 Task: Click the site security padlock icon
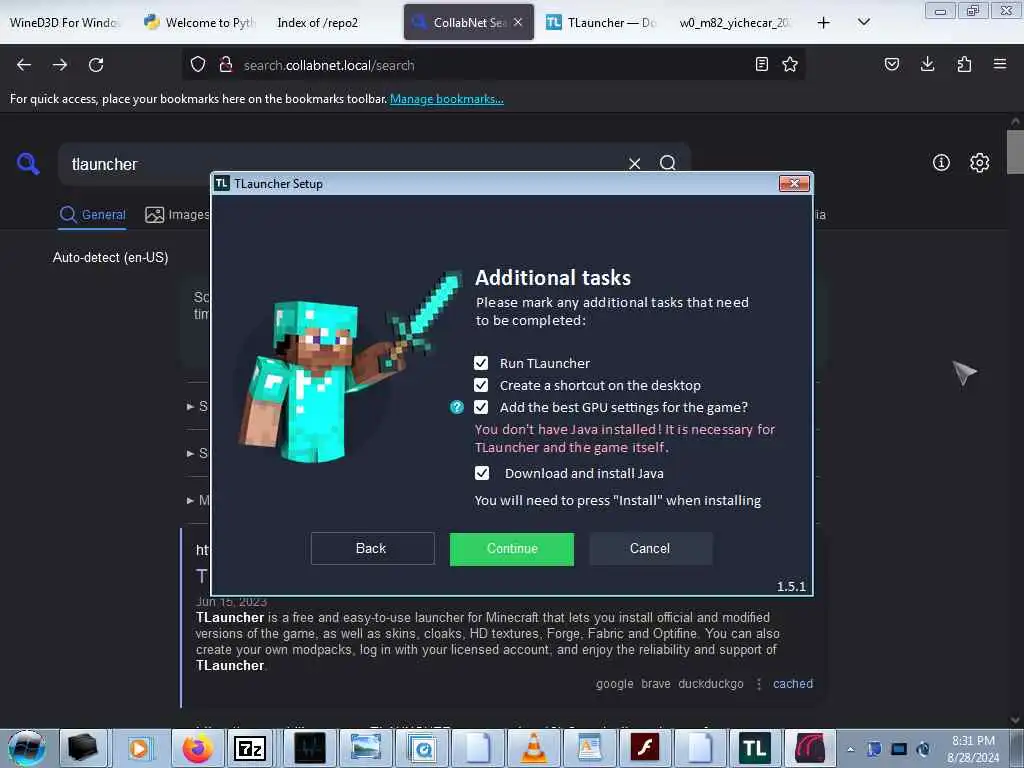click(x=226, y=65)
